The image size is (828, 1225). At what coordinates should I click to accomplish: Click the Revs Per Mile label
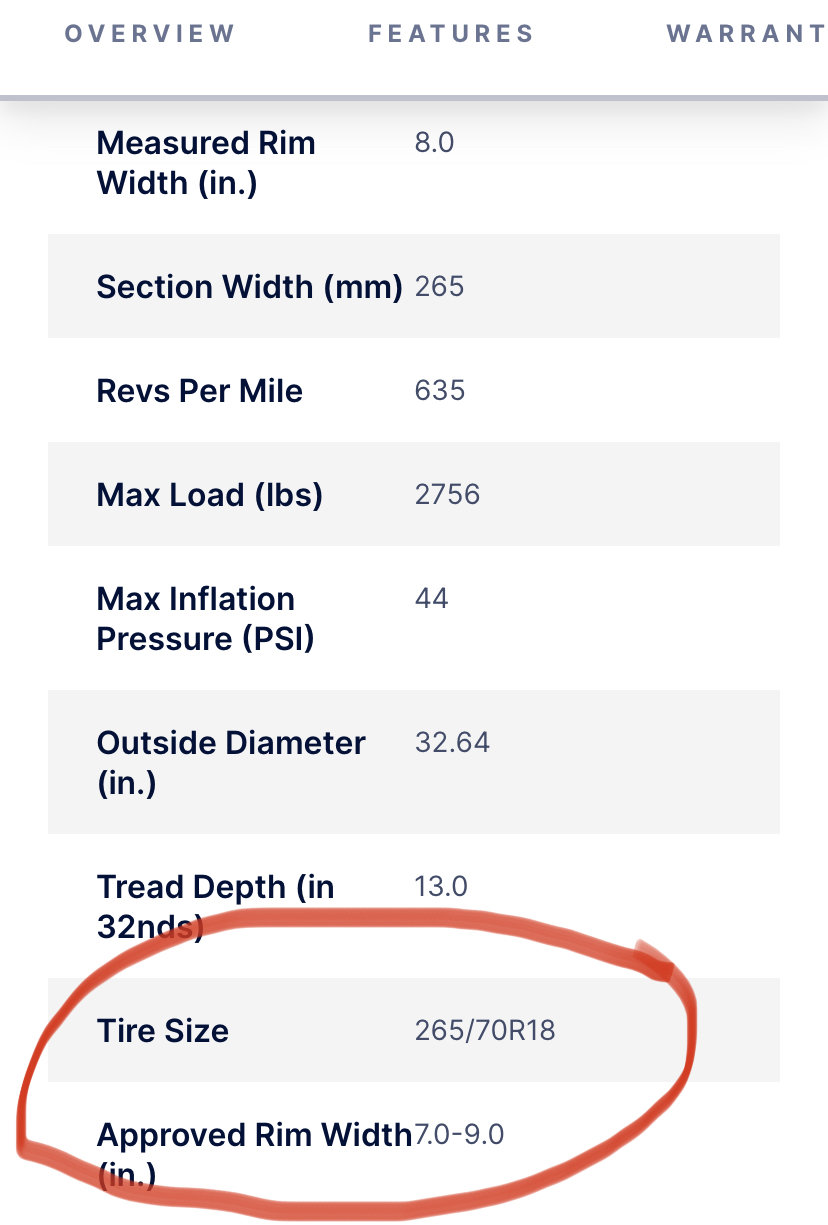200,391
